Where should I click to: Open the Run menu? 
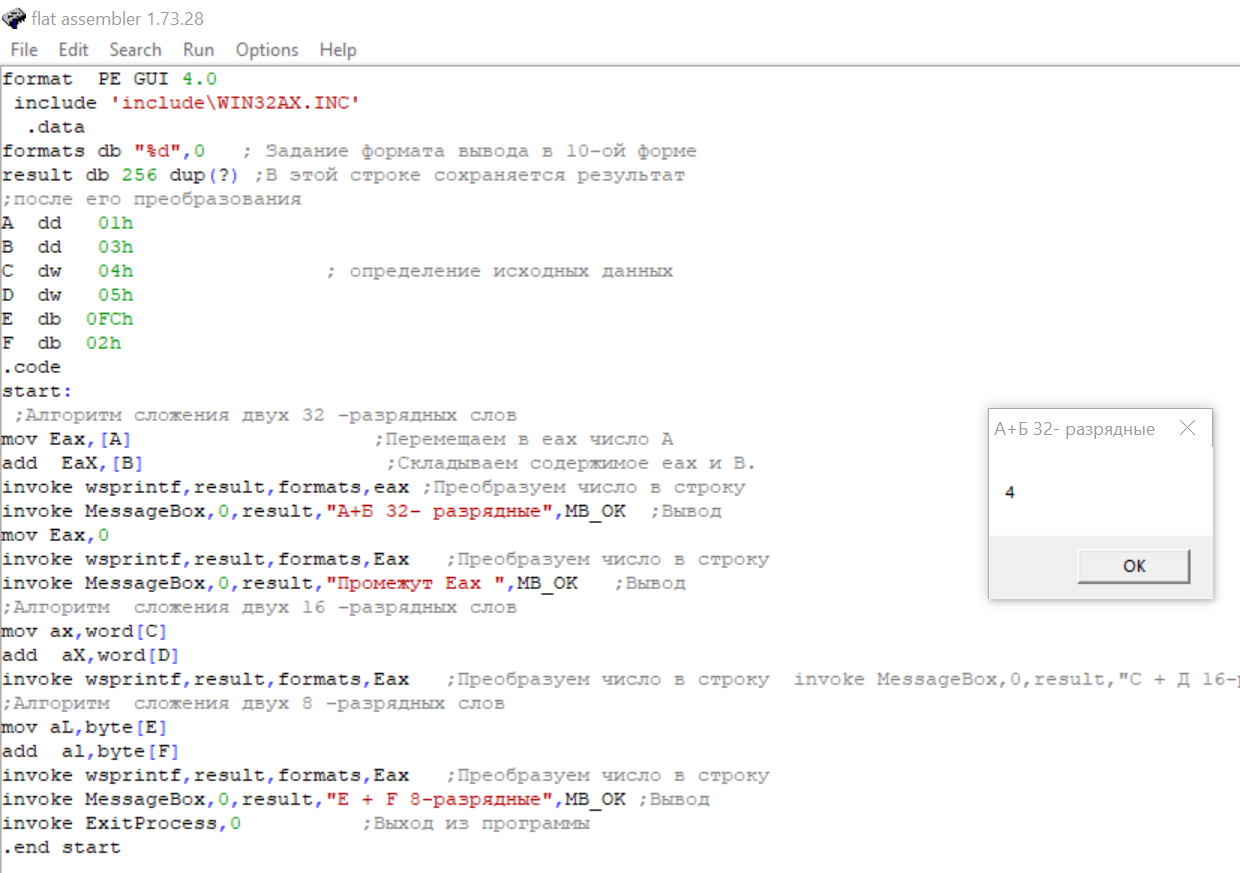pos(198,49)
